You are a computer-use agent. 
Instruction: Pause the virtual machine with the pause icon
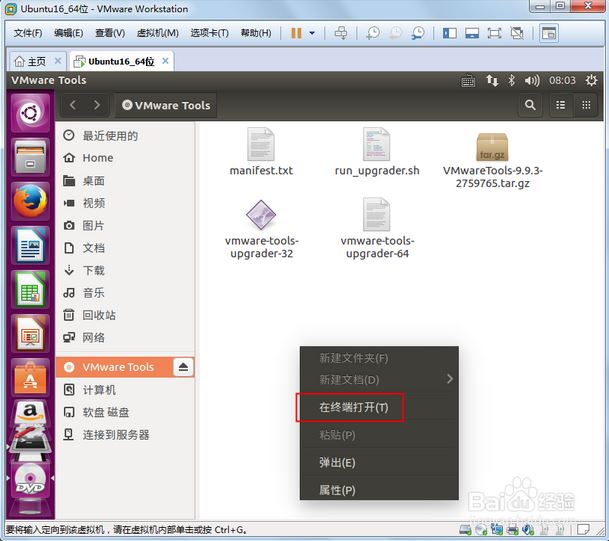296,33
